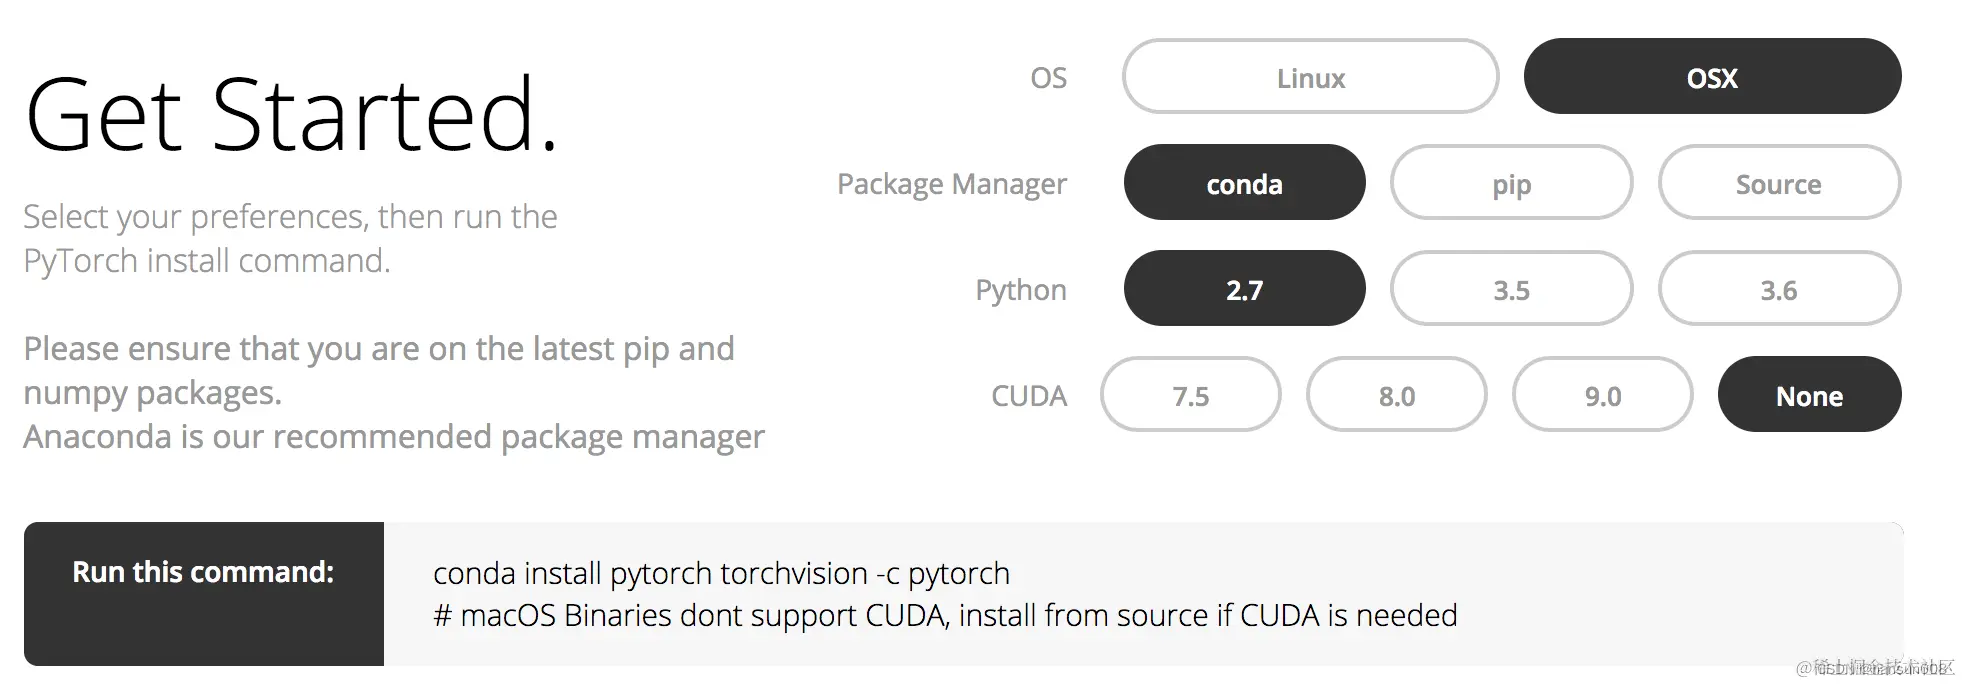
Task: Click the 'Get Started.' heading
Action: 291,115
